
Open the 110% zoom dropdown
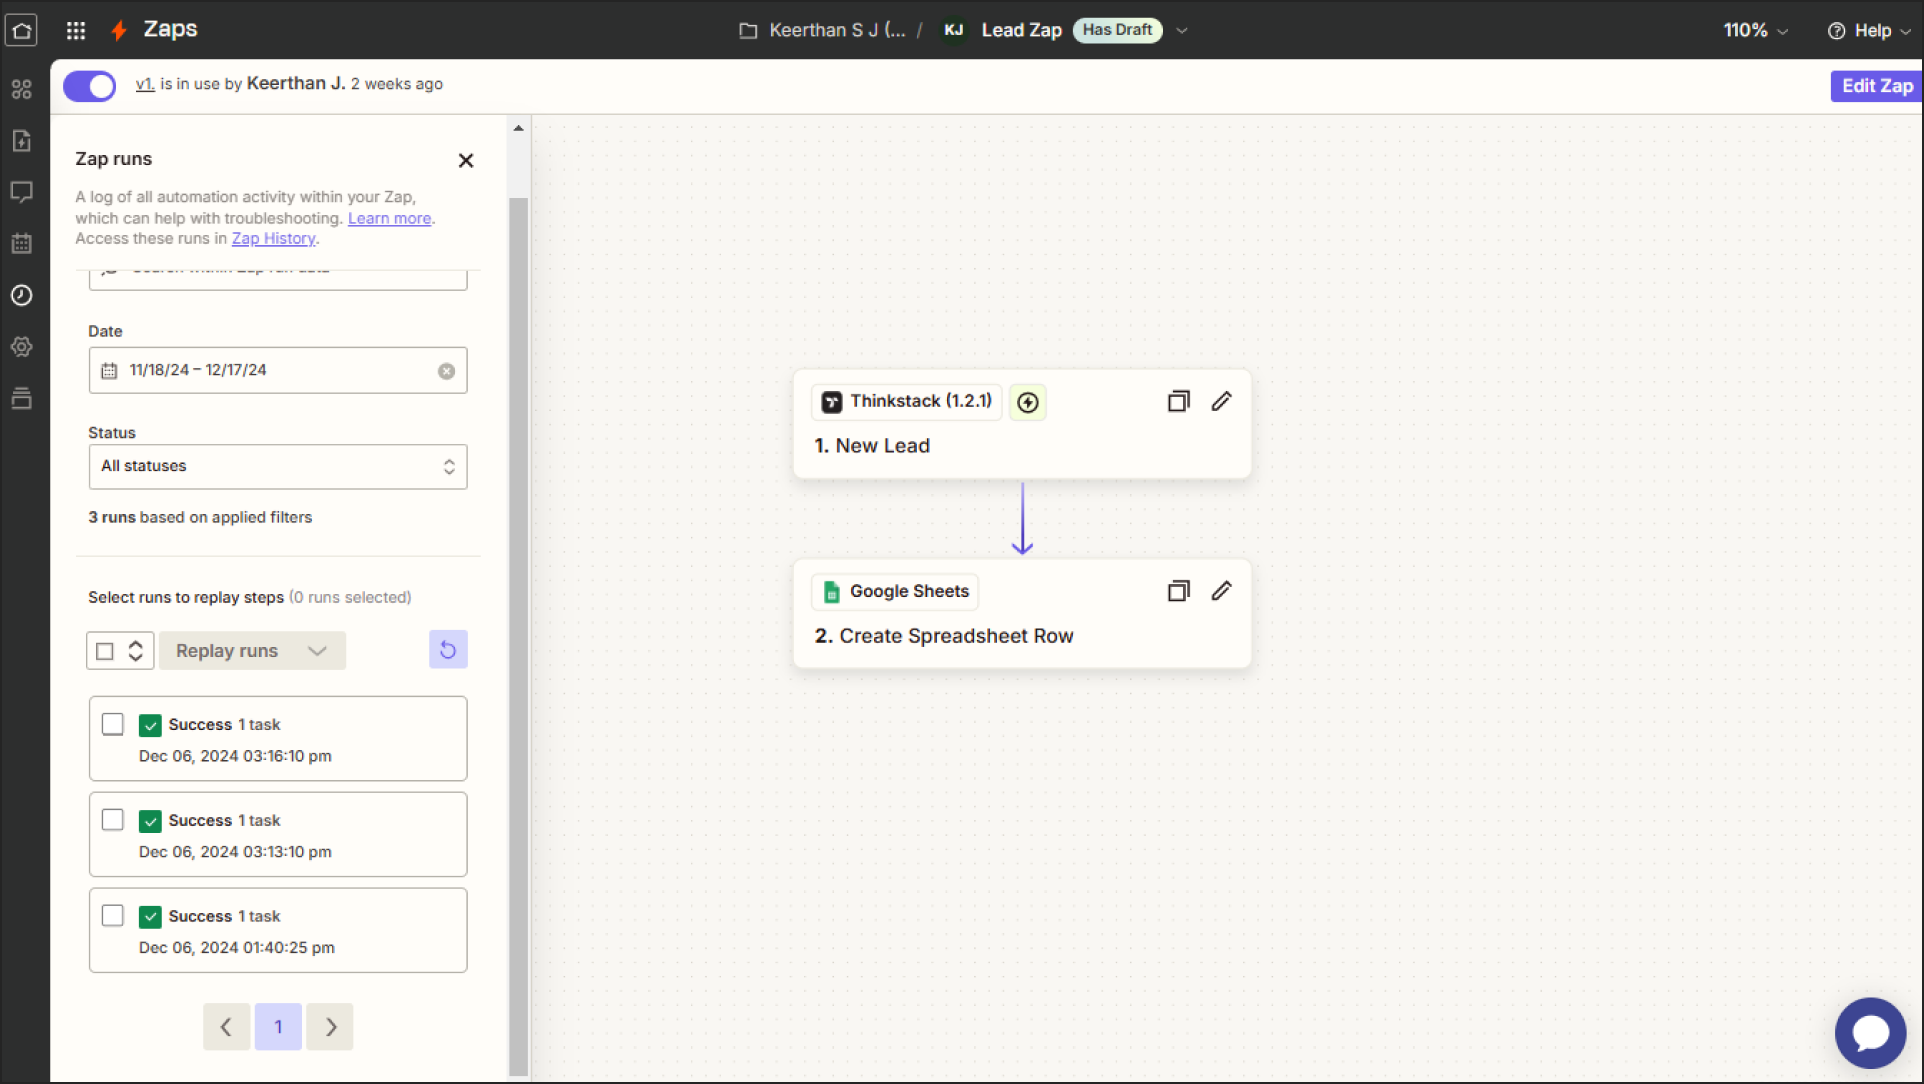pos(1755,31)
